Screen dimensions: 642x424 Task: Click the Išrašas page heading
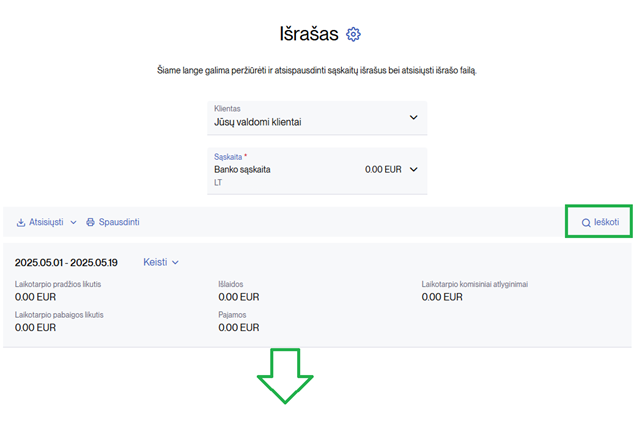pos(309,34)
